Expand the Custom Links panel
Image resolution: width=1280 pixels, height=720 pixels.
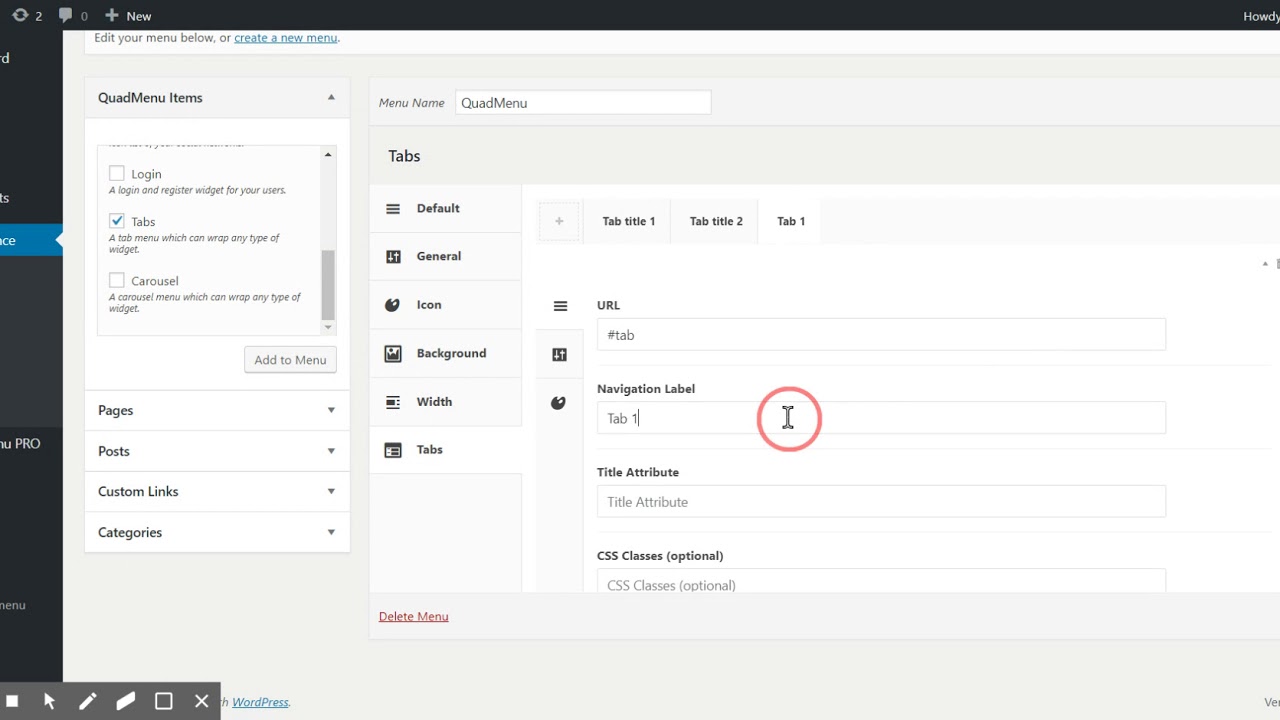331,492
